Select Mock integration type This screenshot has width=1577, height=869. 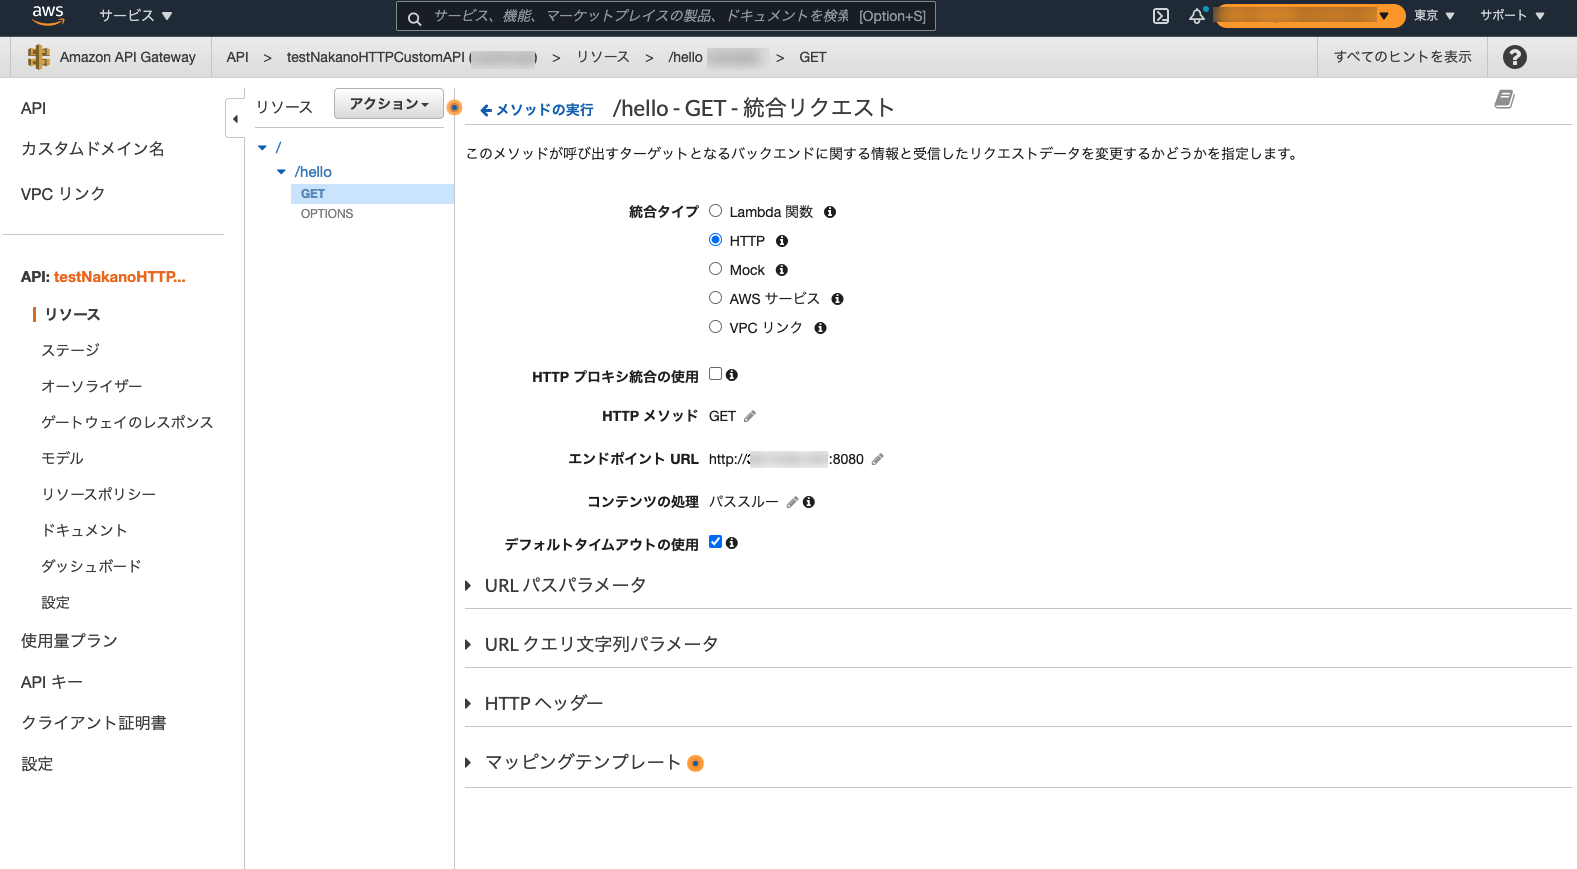715,269
